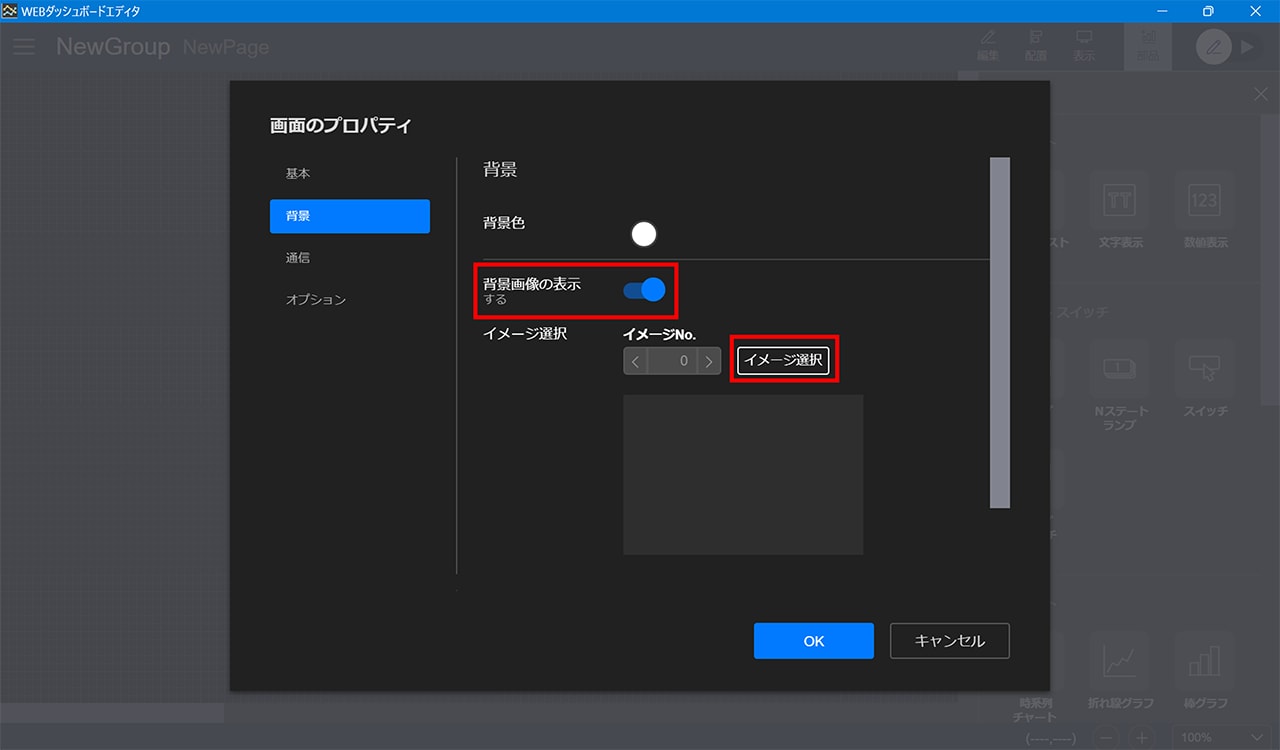Increase イメージNo. with the right arrow
The height and width of the screenshot is (750, 1280).
click(709, 361)
